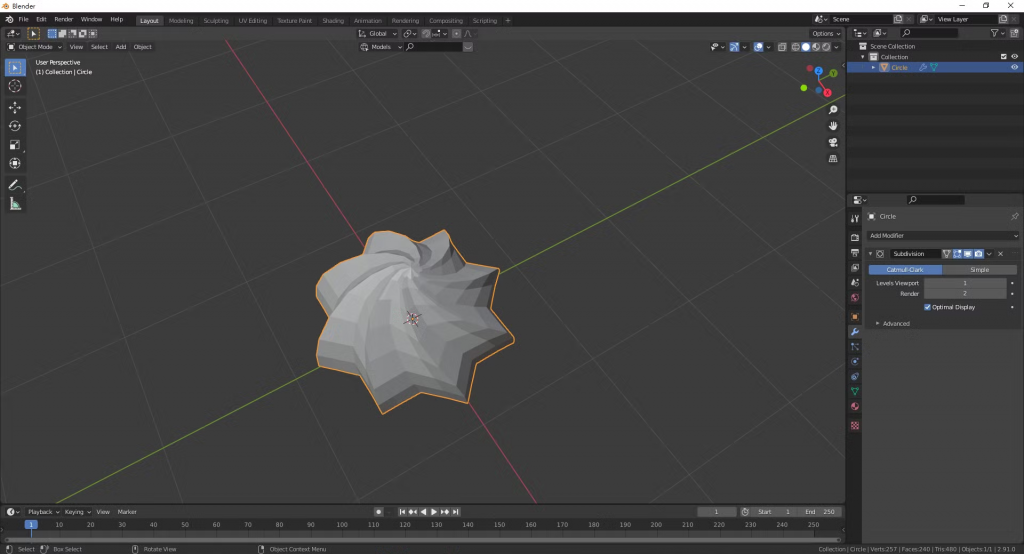
Task: Play the animation forward
Action: coord(434,512)
